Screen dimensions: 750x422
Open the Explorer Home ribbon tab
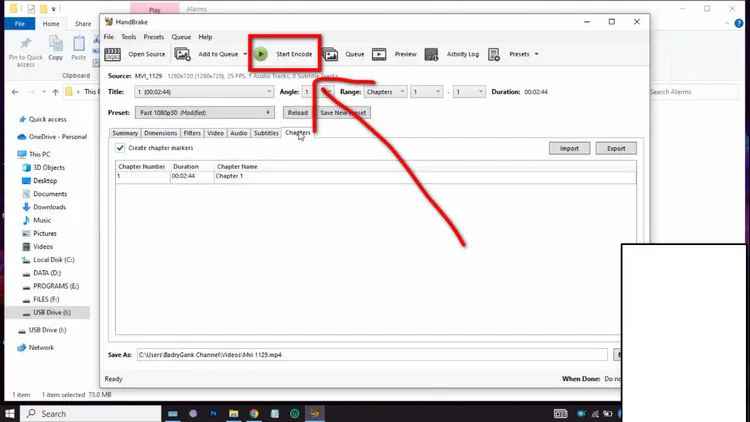[x=51, y=23]
